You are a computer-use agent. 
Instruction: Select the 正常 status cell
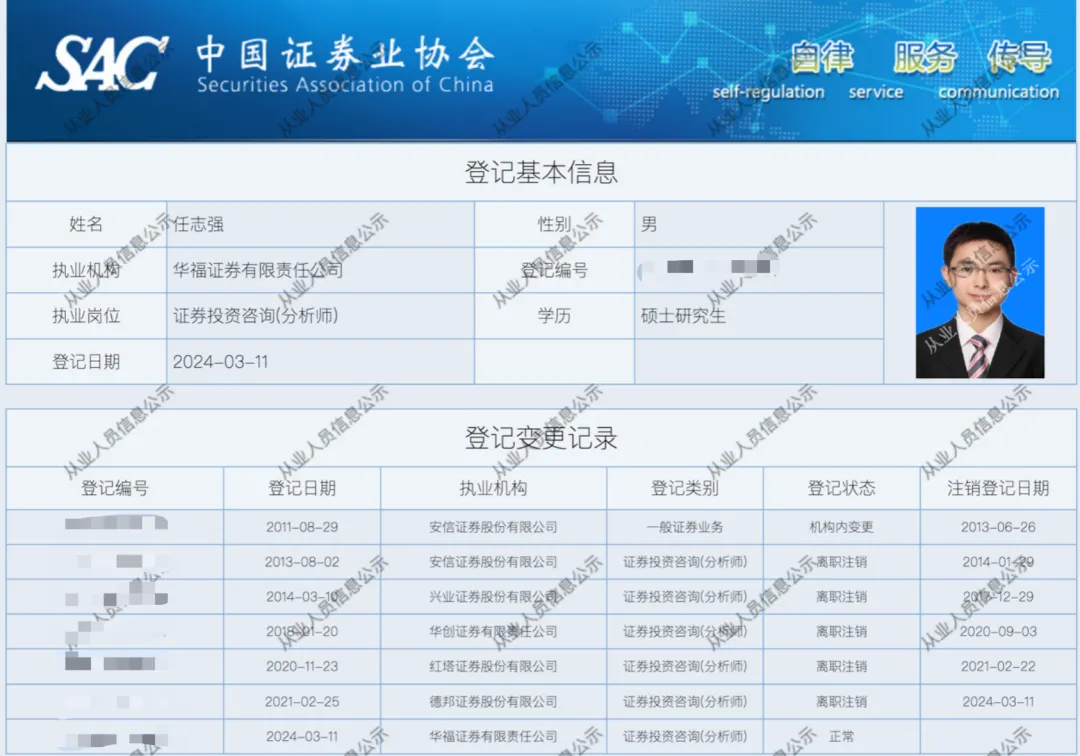pos(841,737)
